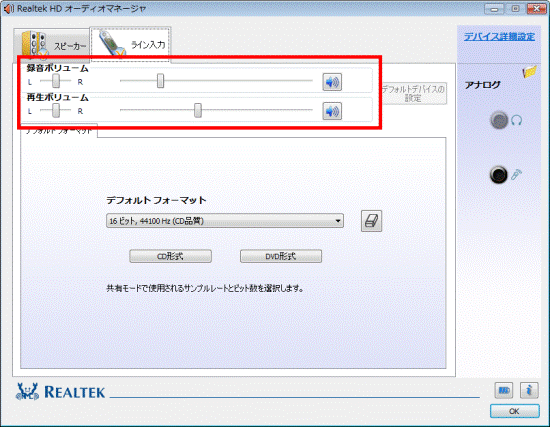The image size is (550, 427).
Task: Click the speaker icon in the title bar
Action: (8, 8)
